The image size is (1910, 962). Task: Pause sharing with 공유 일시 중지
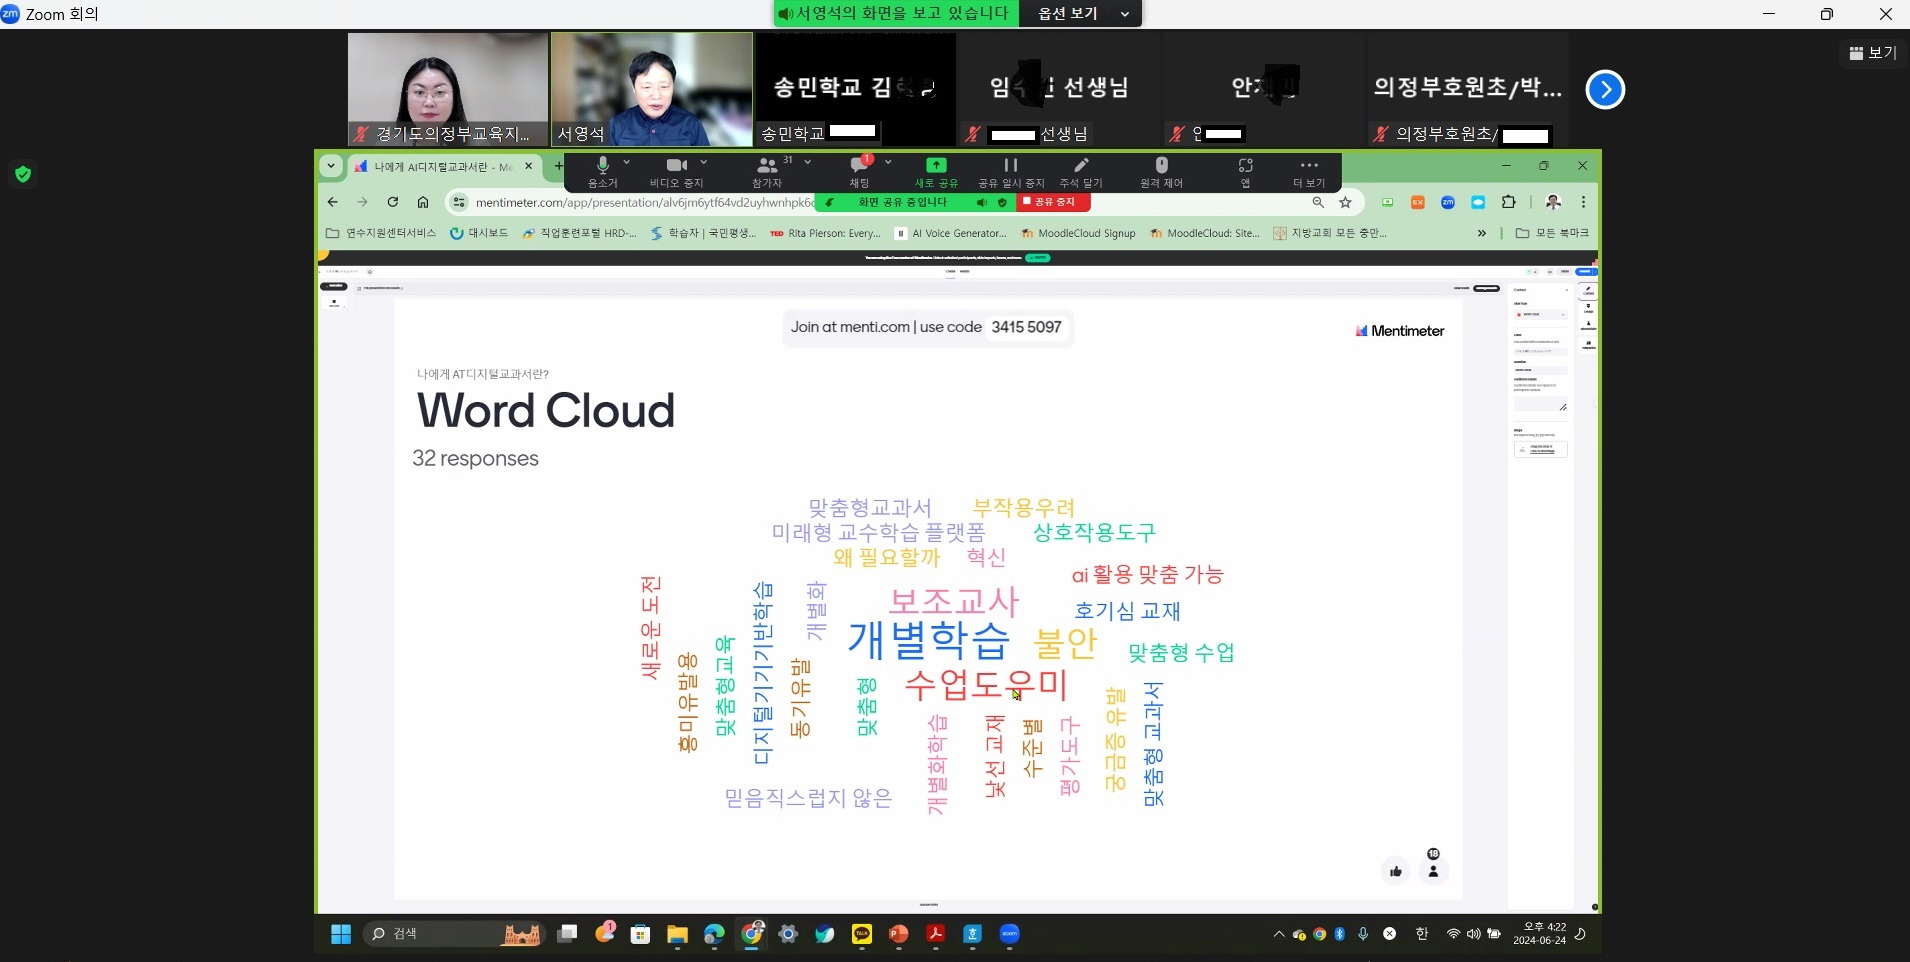pos(1011,170)
